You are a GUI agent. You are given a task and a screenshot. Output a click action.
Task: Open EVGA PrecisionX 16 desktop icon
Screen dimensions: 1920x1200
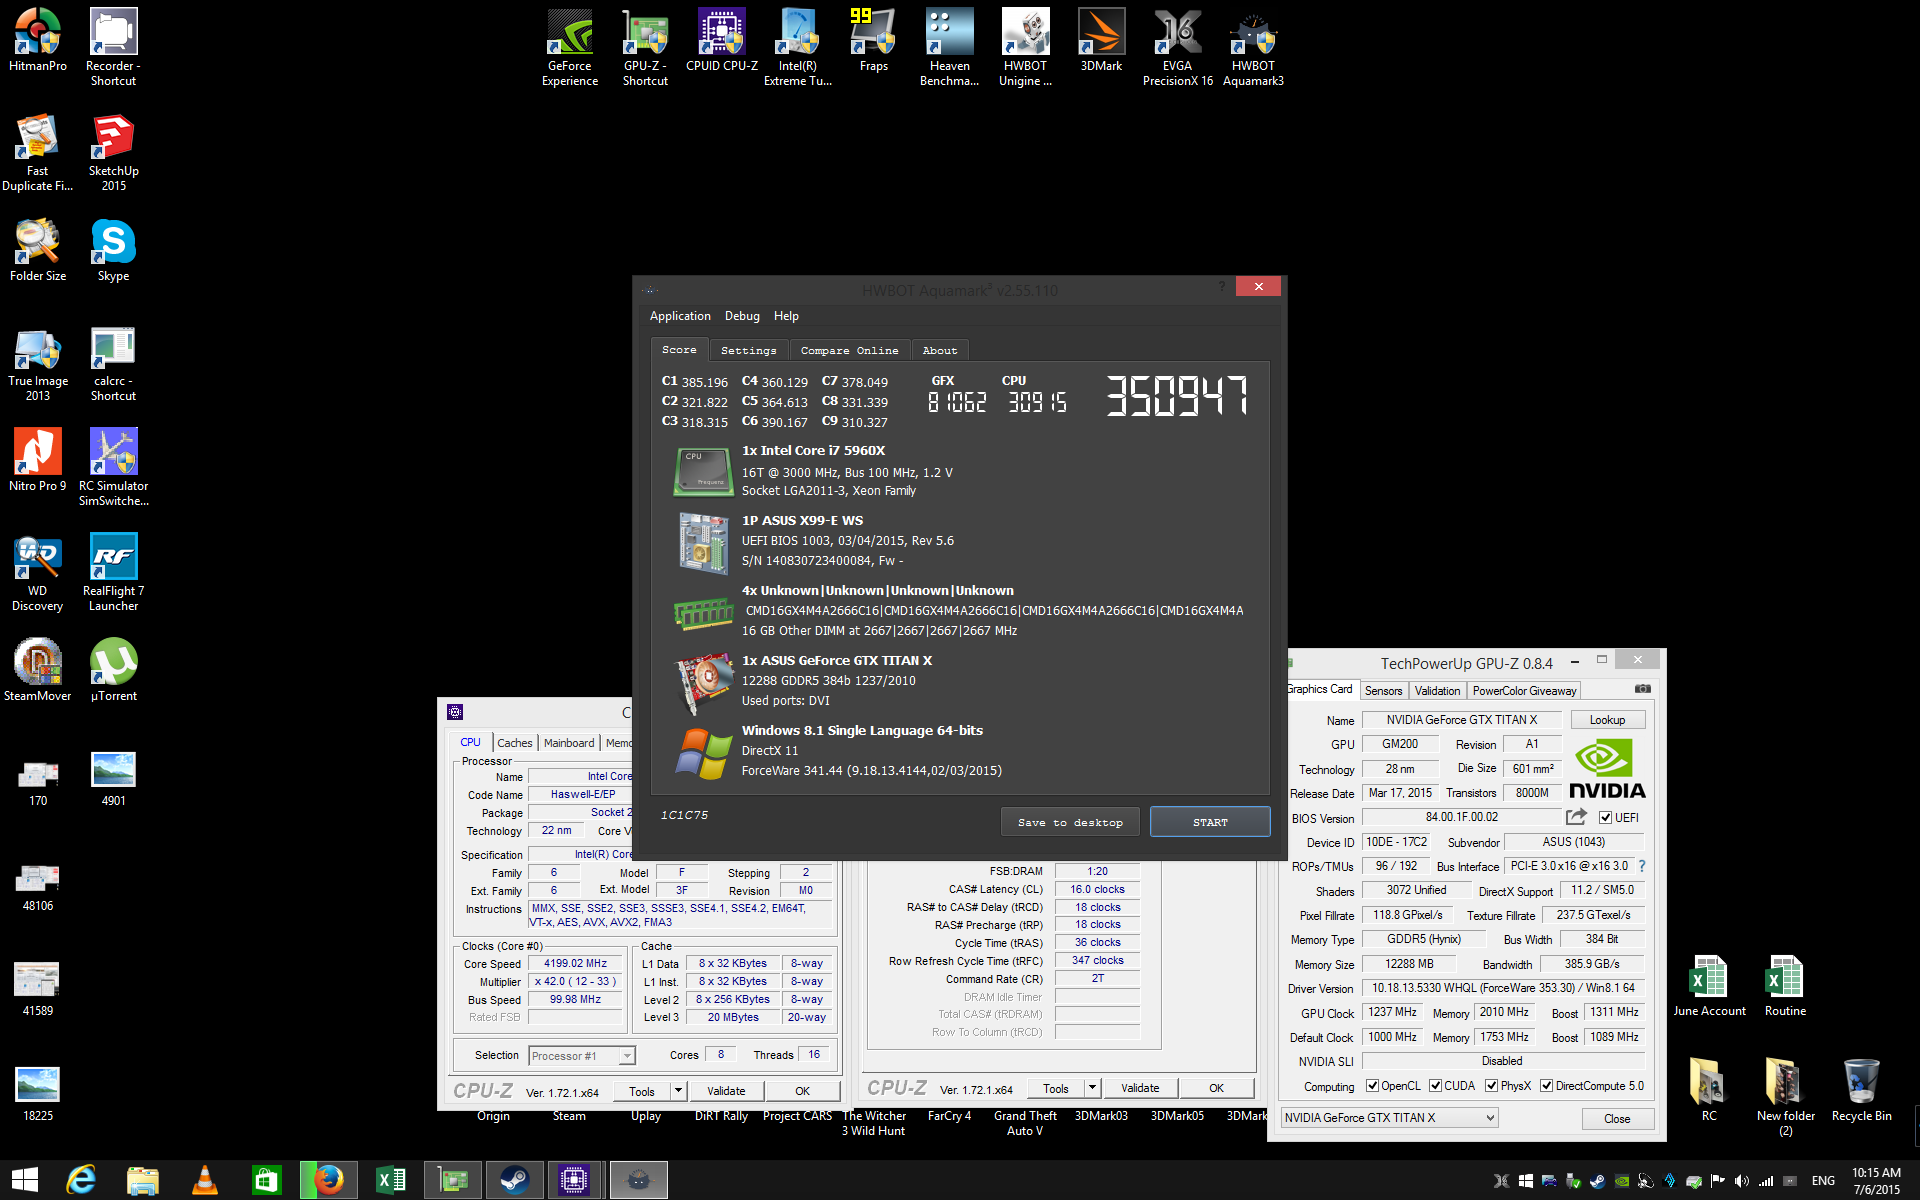pyautogui.click(x=1177, y=47)
